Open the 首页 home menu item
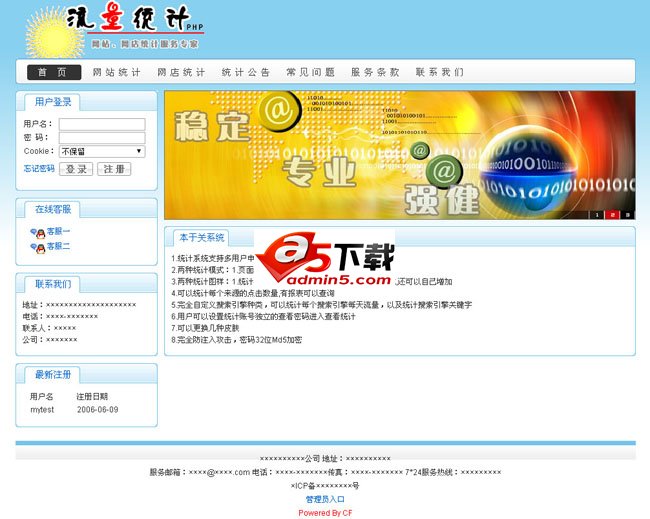The image size is (650, 519). [54, 72]
